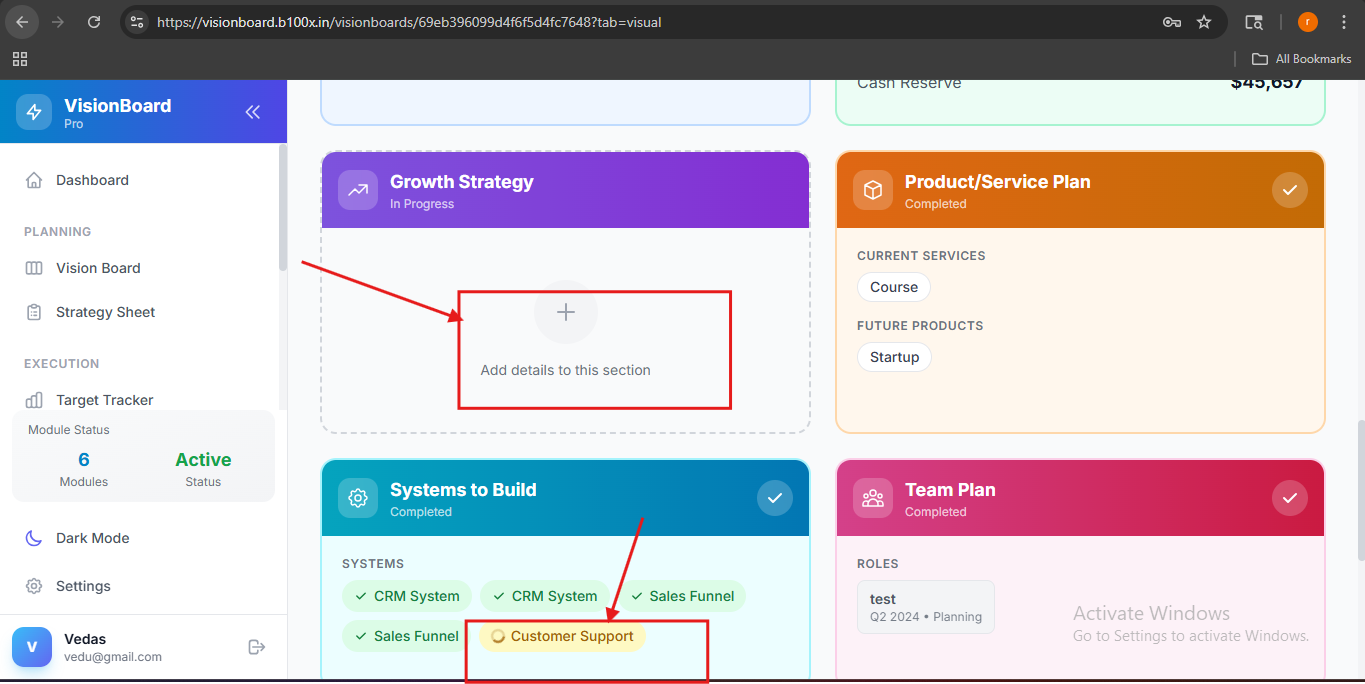Click the password key icon in address bar
The width and height of the screenshot is (1365, 684).
(1172, 22)
